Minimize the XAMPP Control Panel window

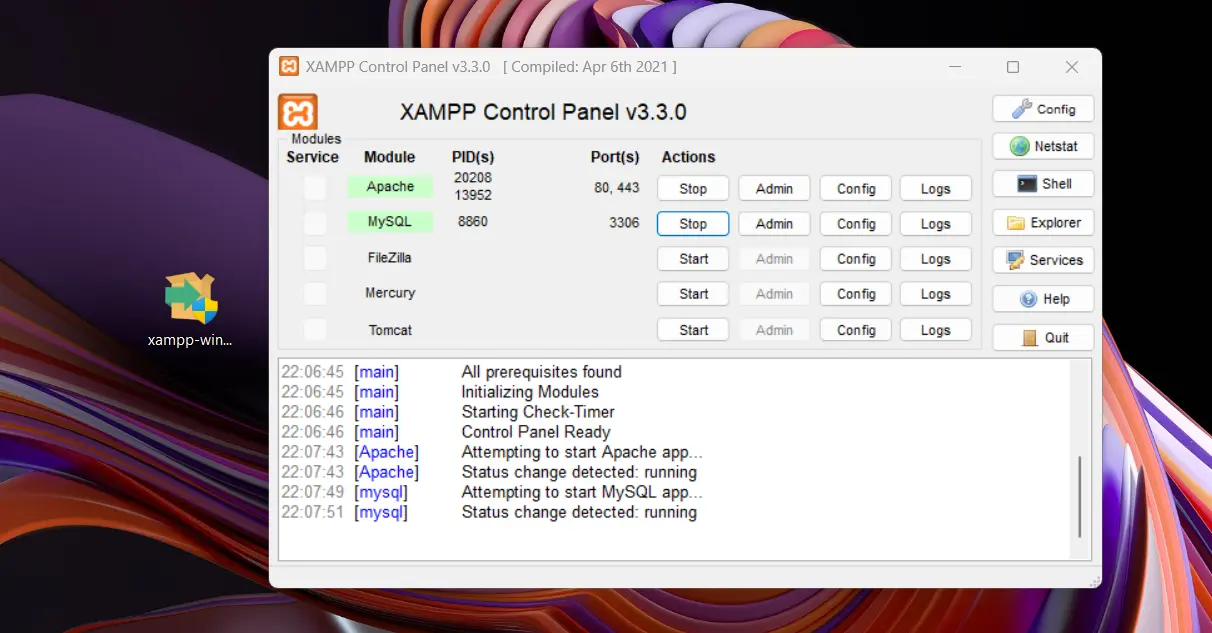pos(955,67)
